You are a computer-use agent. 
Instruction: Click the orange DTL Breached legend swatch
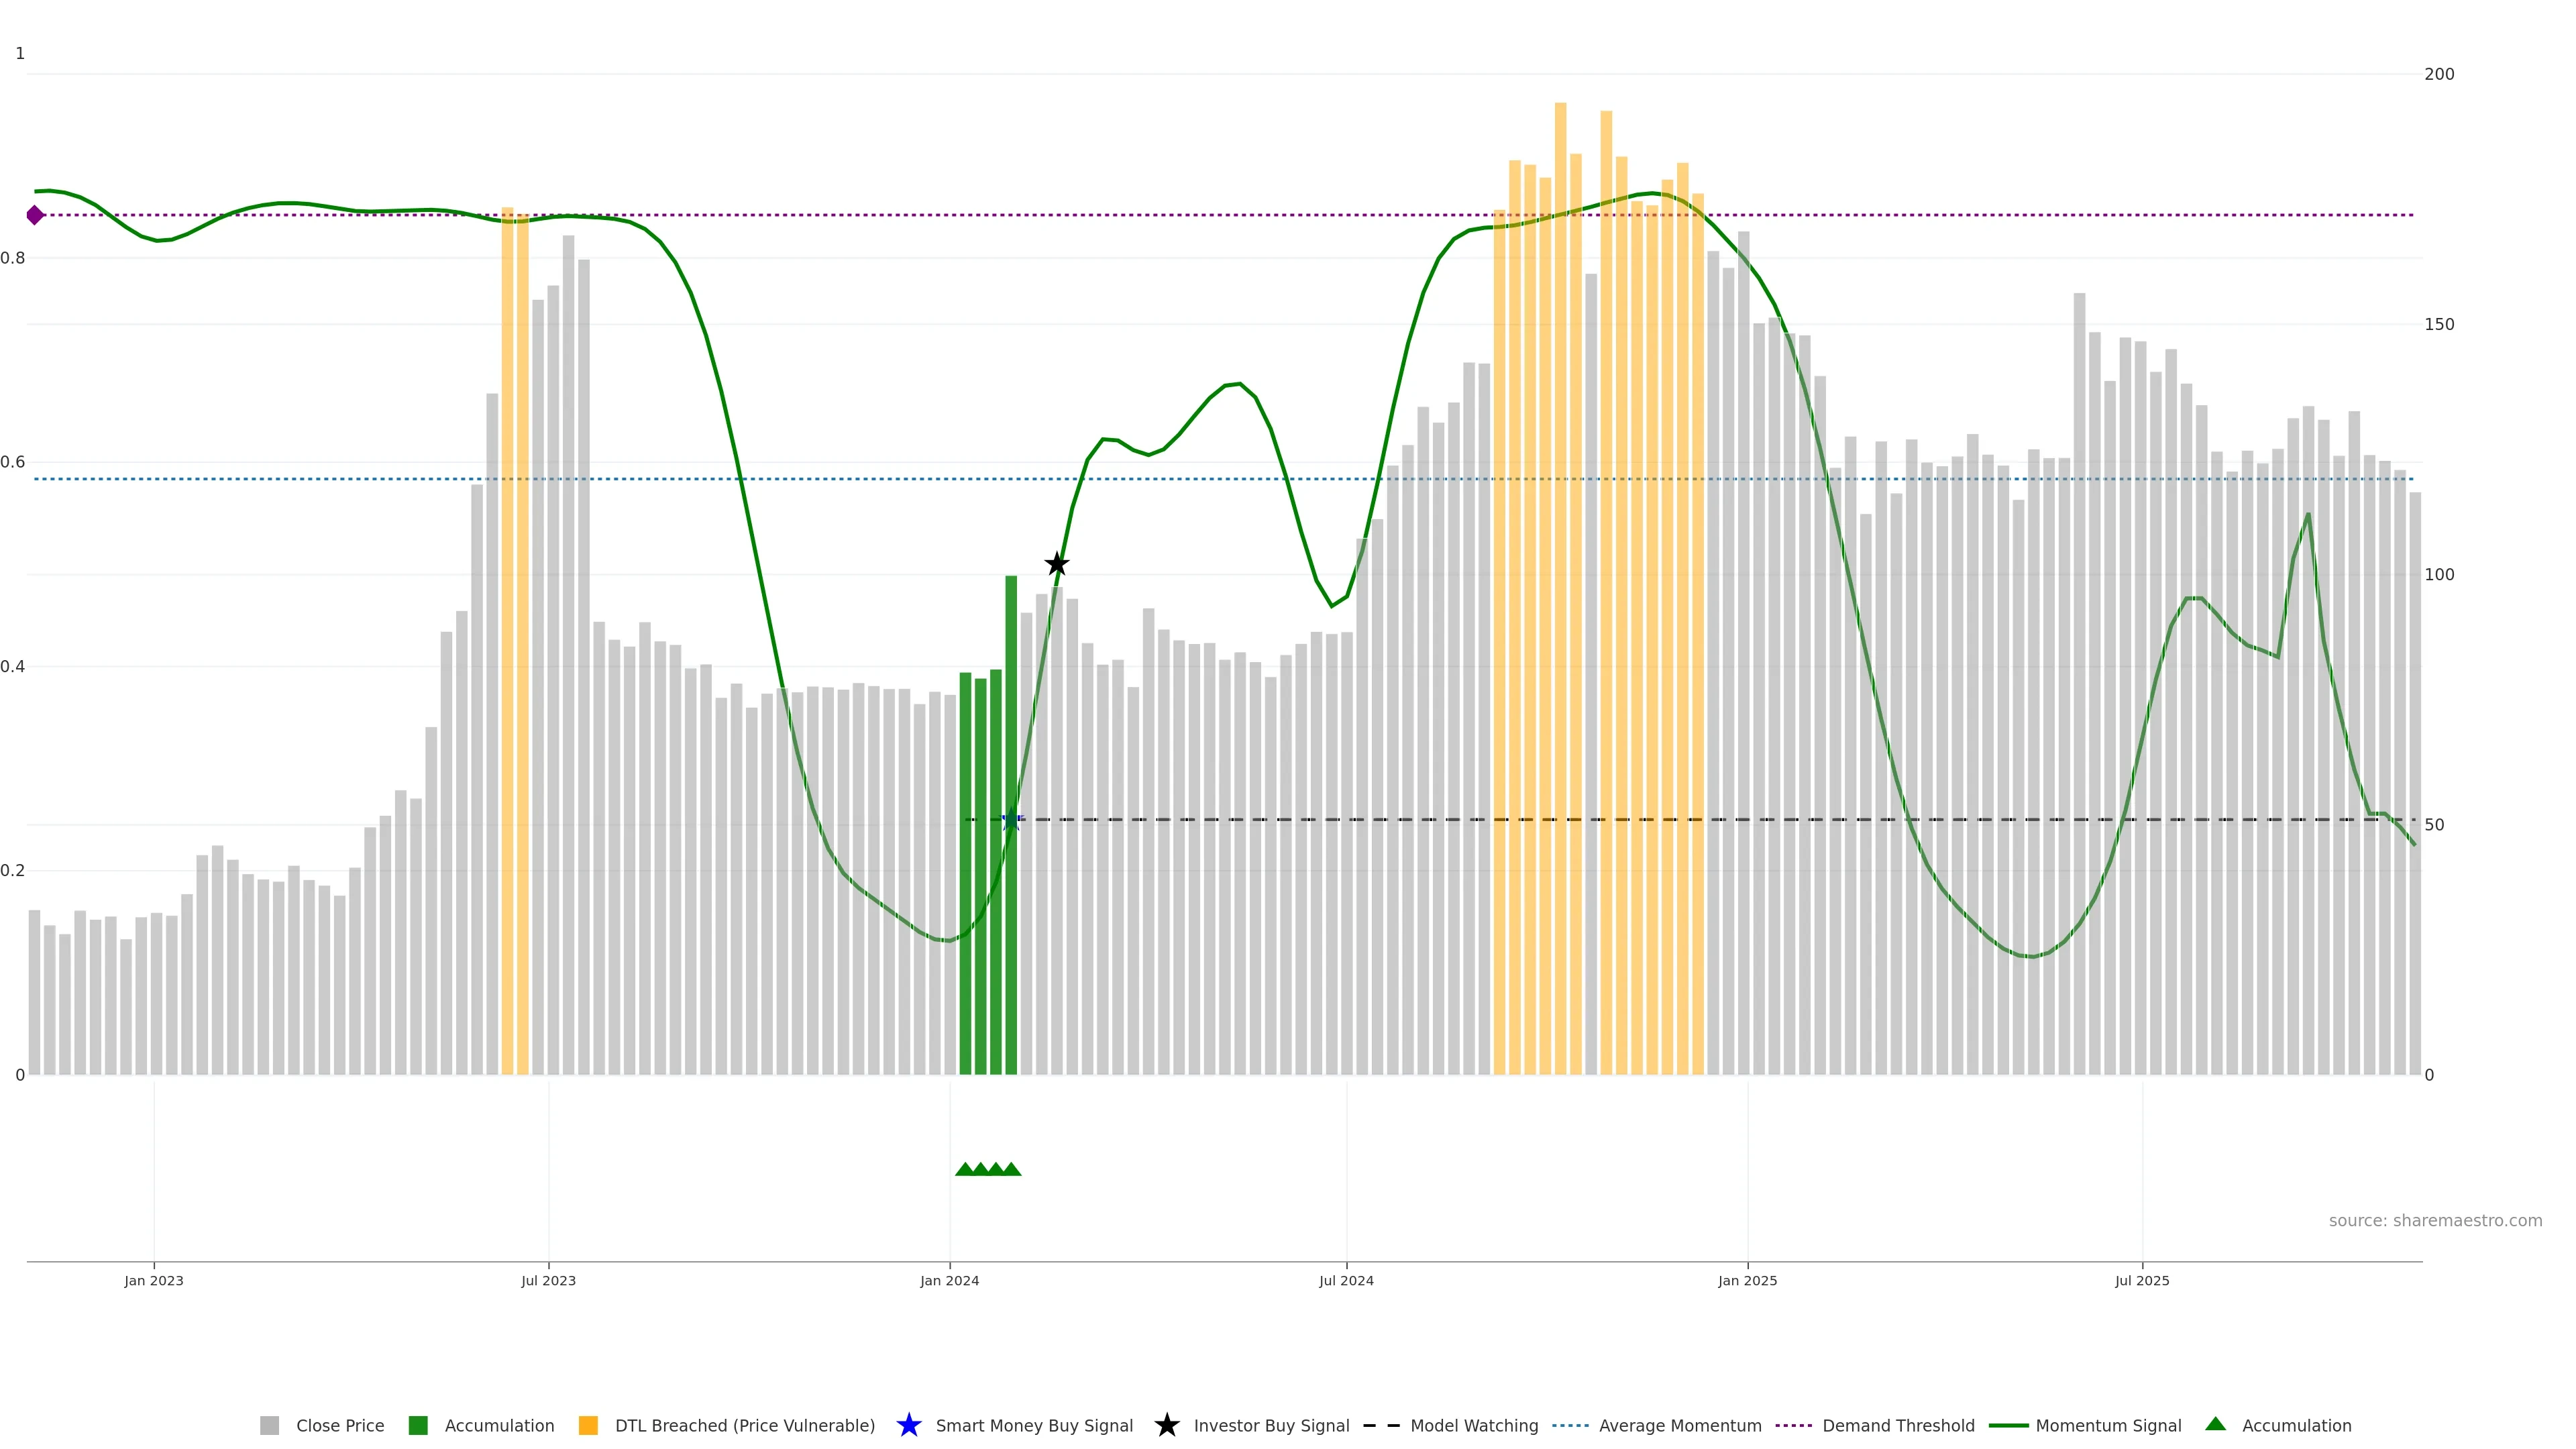tap(588, 1425)
